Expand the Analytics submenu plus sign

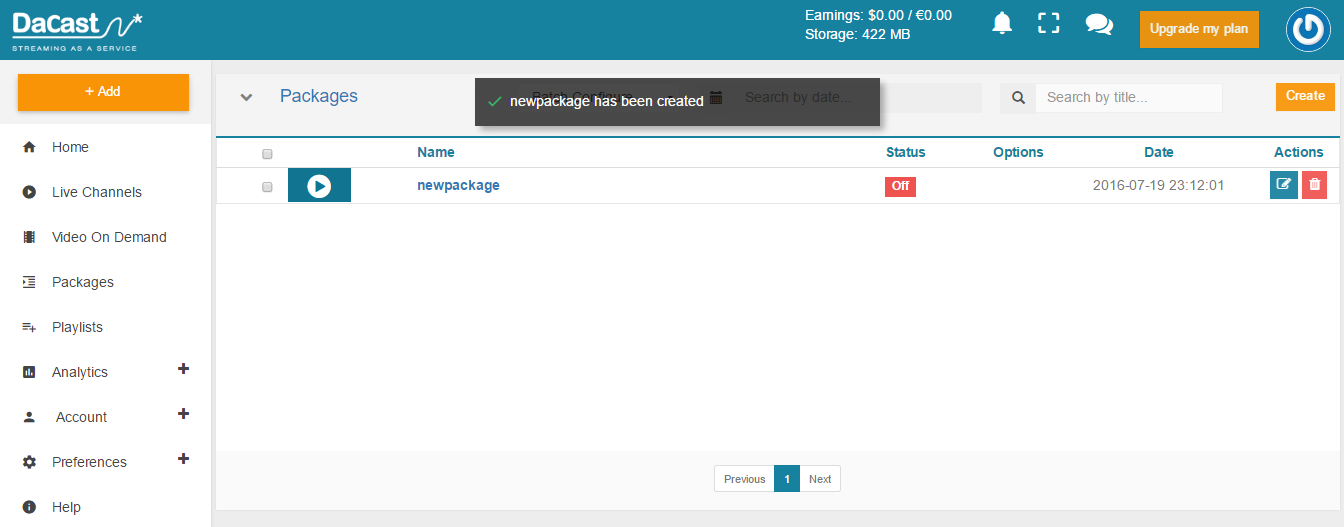point(183,369)
